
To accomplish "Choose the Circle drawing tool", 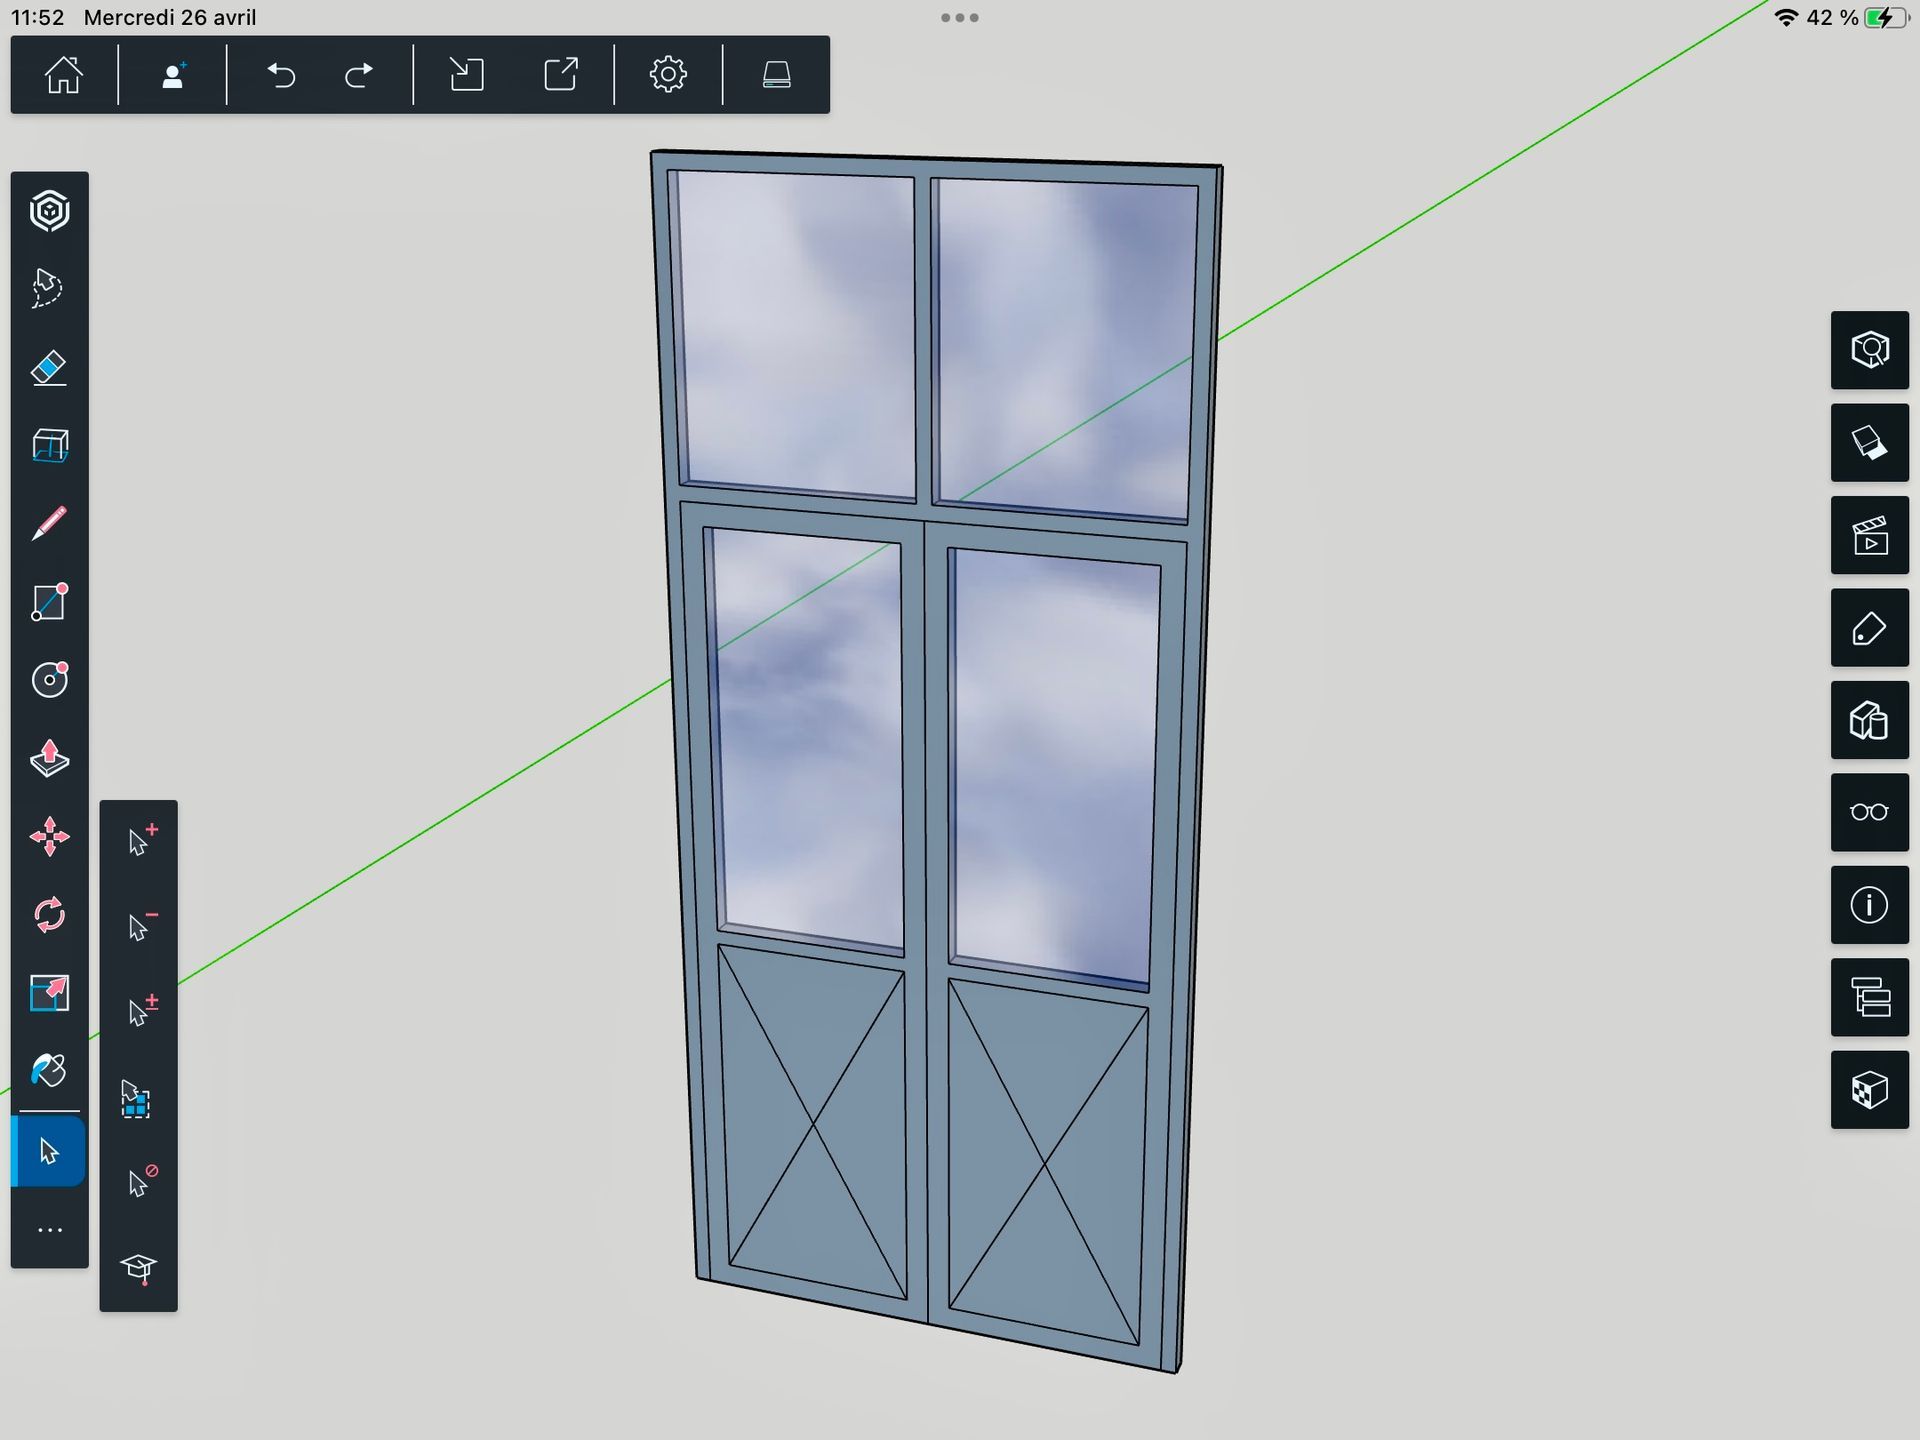I will 49,680.
